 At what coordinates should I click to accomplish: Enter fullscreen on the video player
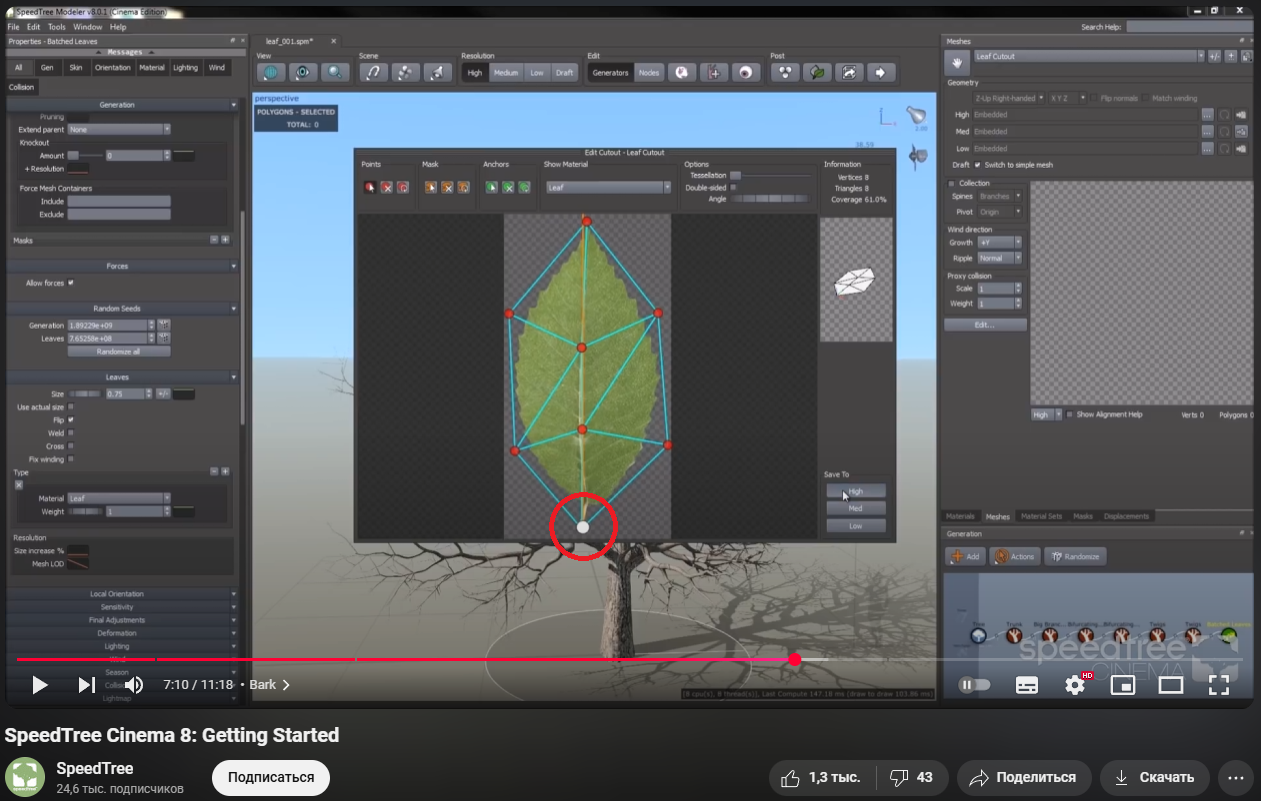1218,685
